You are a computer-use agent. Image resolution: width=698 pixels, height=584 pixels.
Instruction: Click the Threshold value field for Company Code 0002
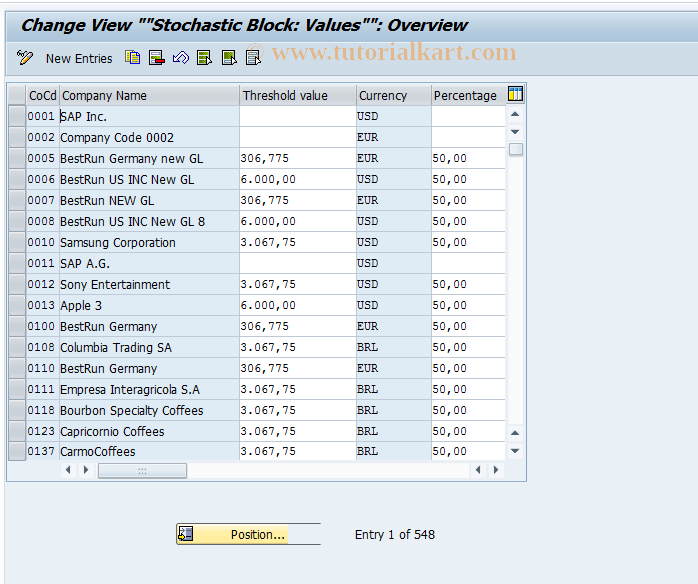(298, 138)
